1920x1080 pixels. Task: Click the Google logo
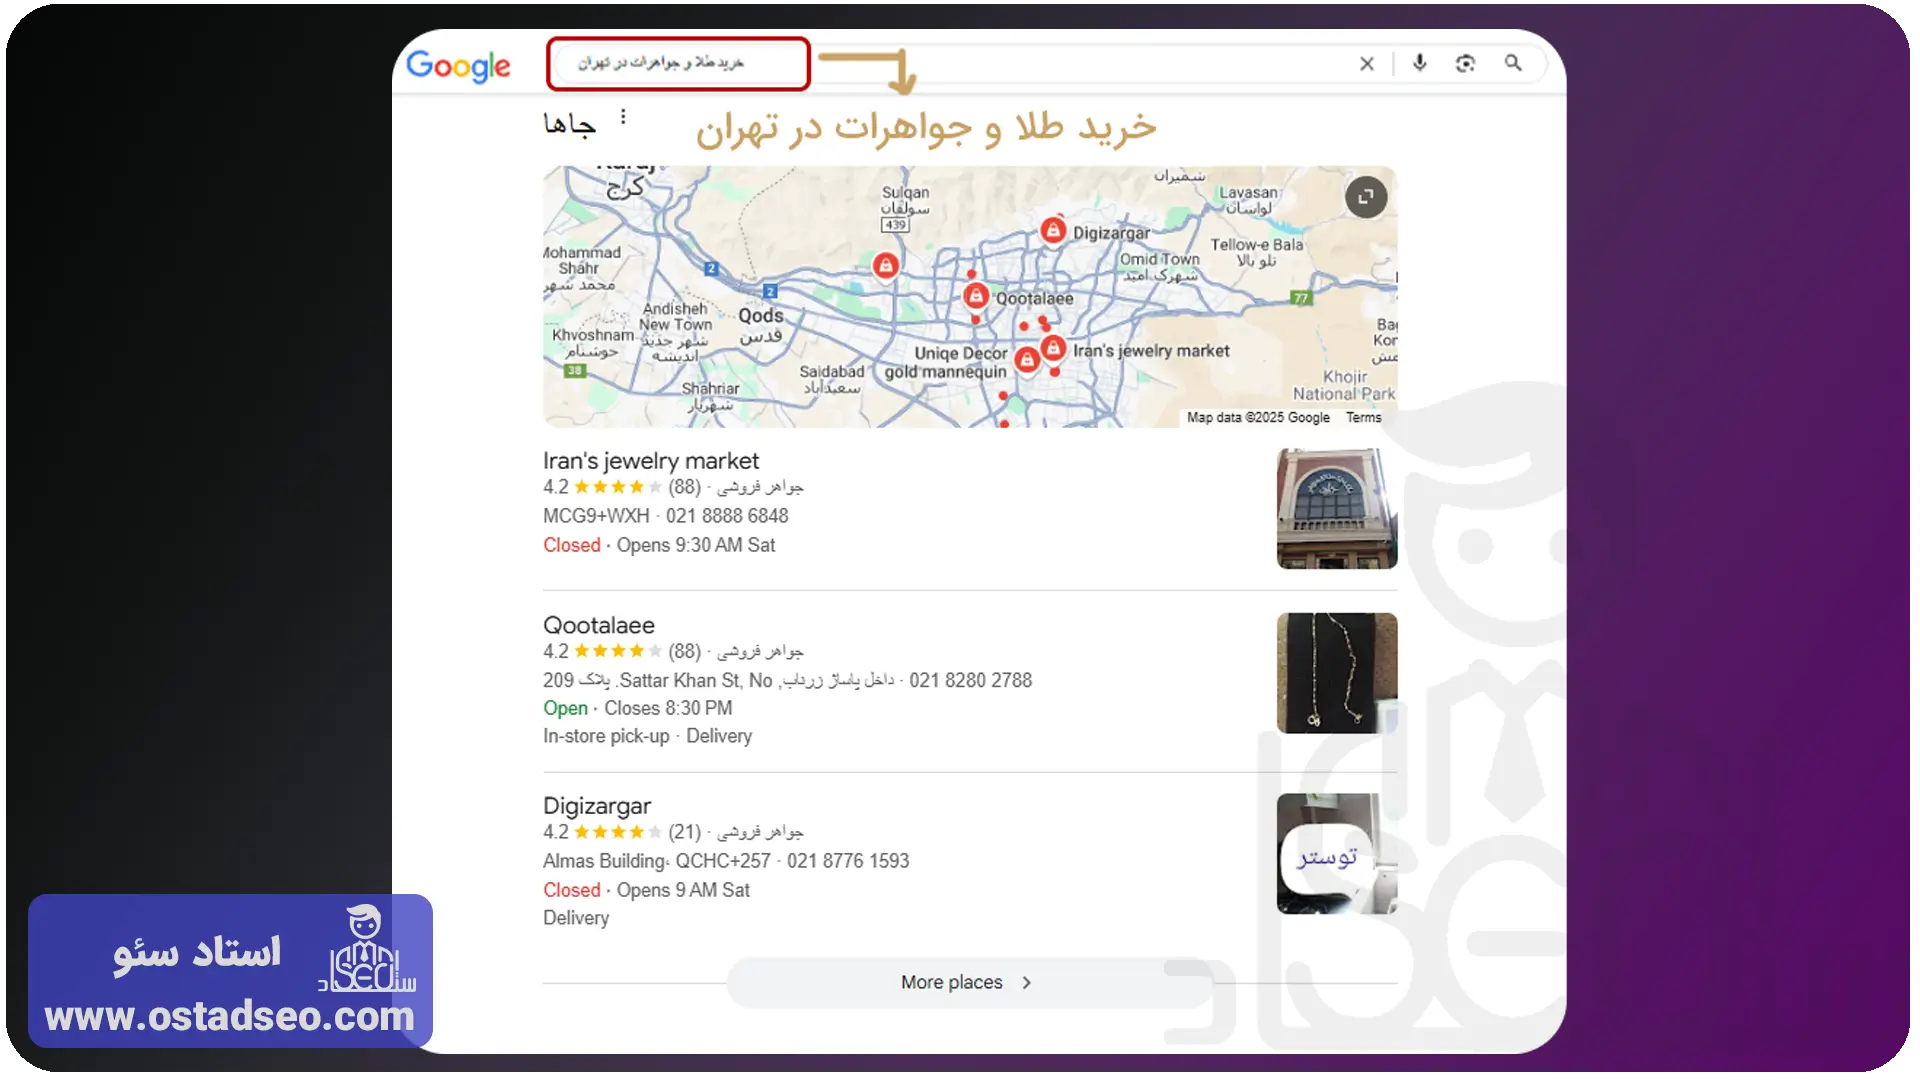tap(458, 66)
